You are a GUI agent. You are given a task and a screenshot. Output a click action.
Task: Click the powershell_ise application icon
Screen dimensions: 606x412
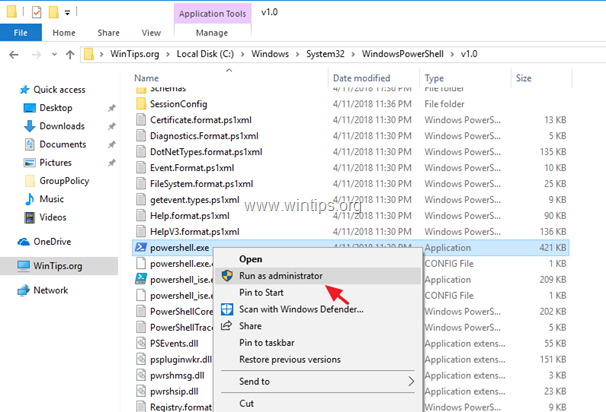point(141,279)
